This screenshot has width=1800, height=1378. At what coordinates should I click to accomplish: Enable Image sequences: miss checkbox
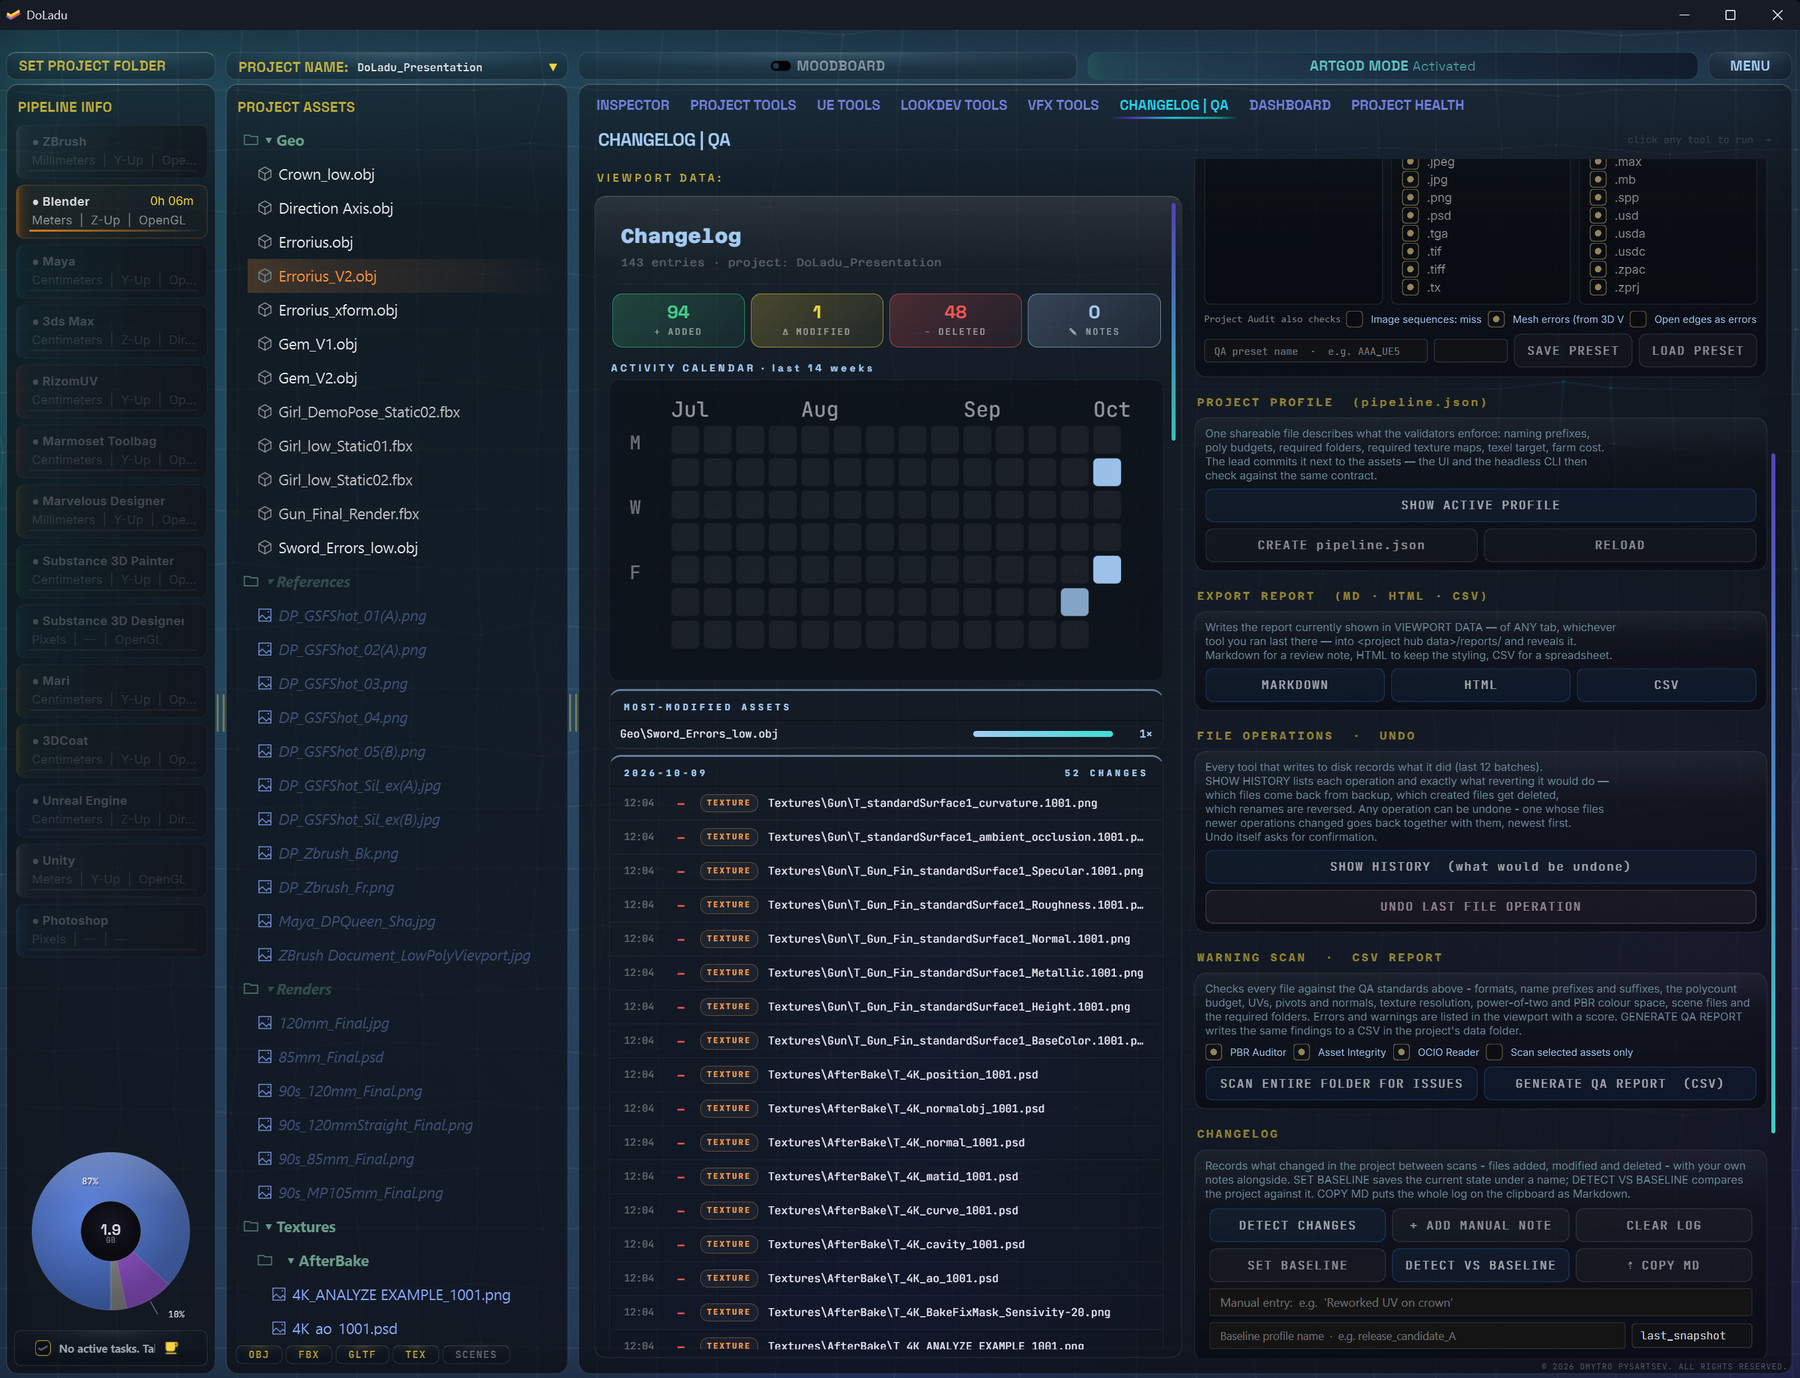coord(1355,319)
